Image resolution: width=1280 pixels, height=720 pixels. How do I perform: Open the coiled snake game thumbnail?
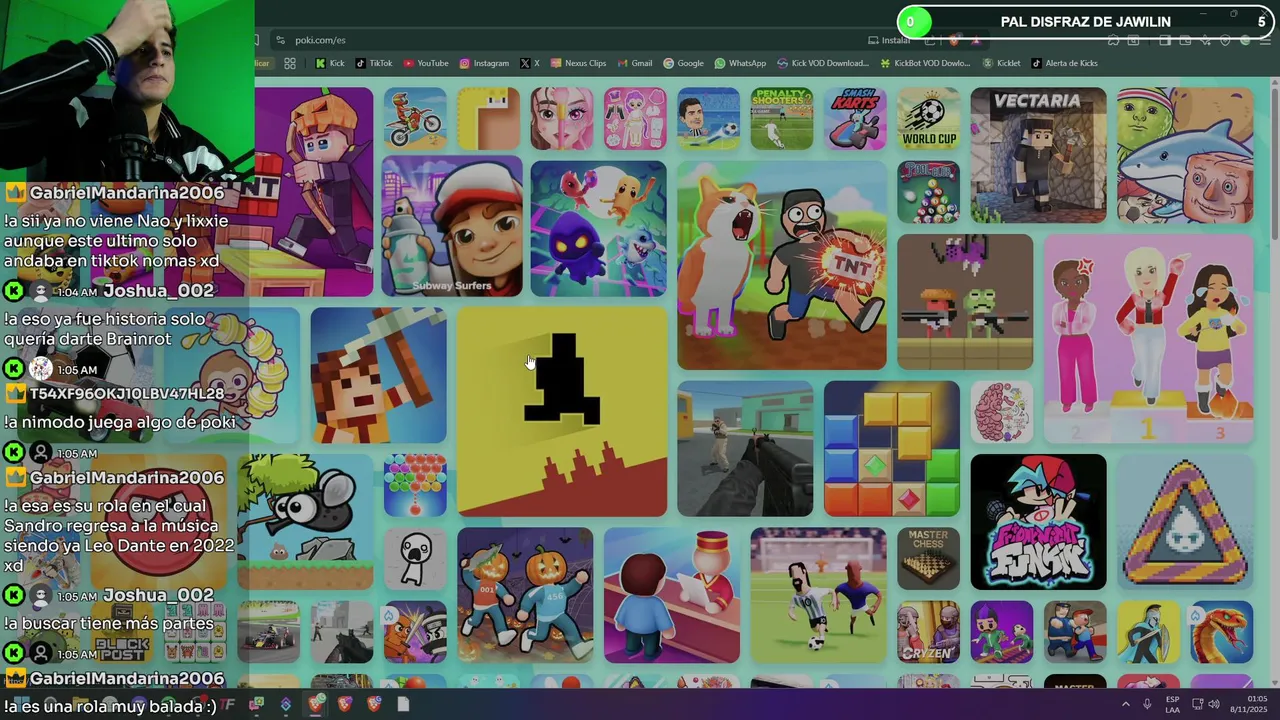1222,632
